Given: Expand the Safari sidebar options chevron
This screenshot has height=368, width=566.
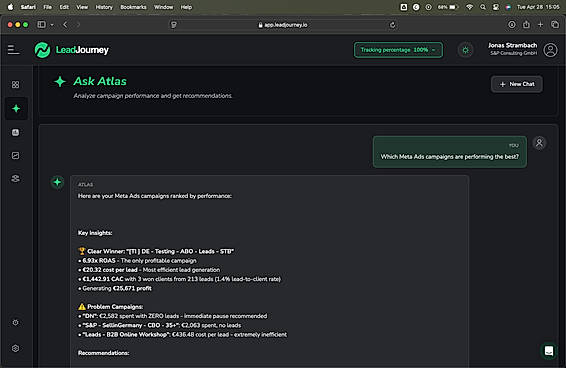Looking at the screenshot, I should click(x=52, y=25).
